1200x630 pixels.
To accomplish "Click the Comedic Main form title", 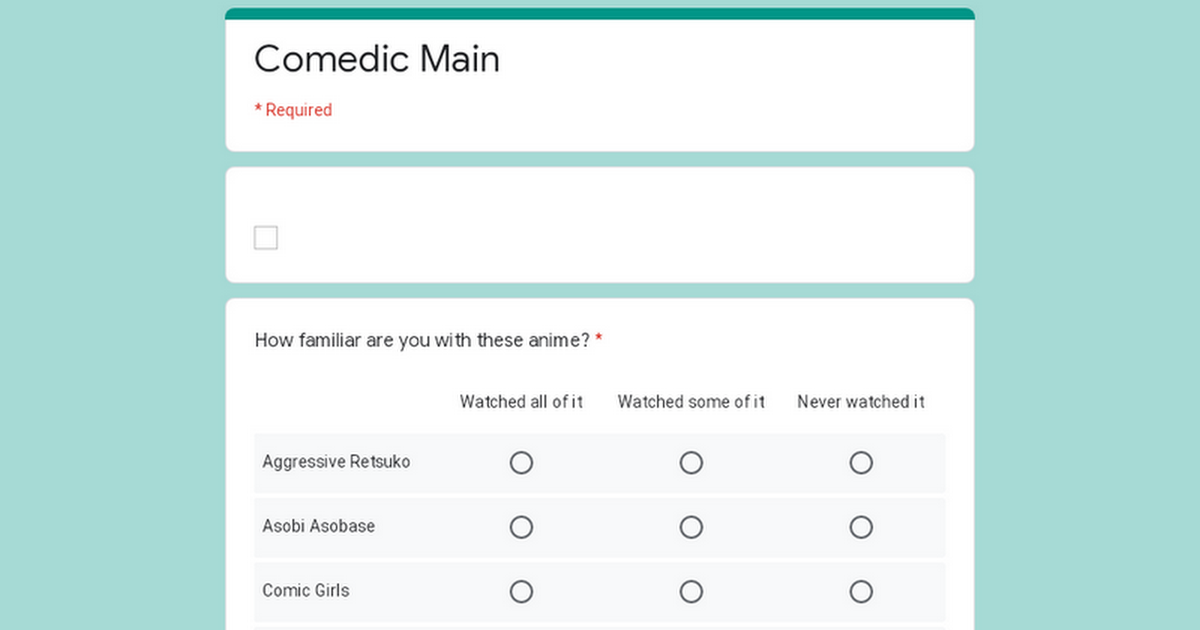I will [377, 59].
